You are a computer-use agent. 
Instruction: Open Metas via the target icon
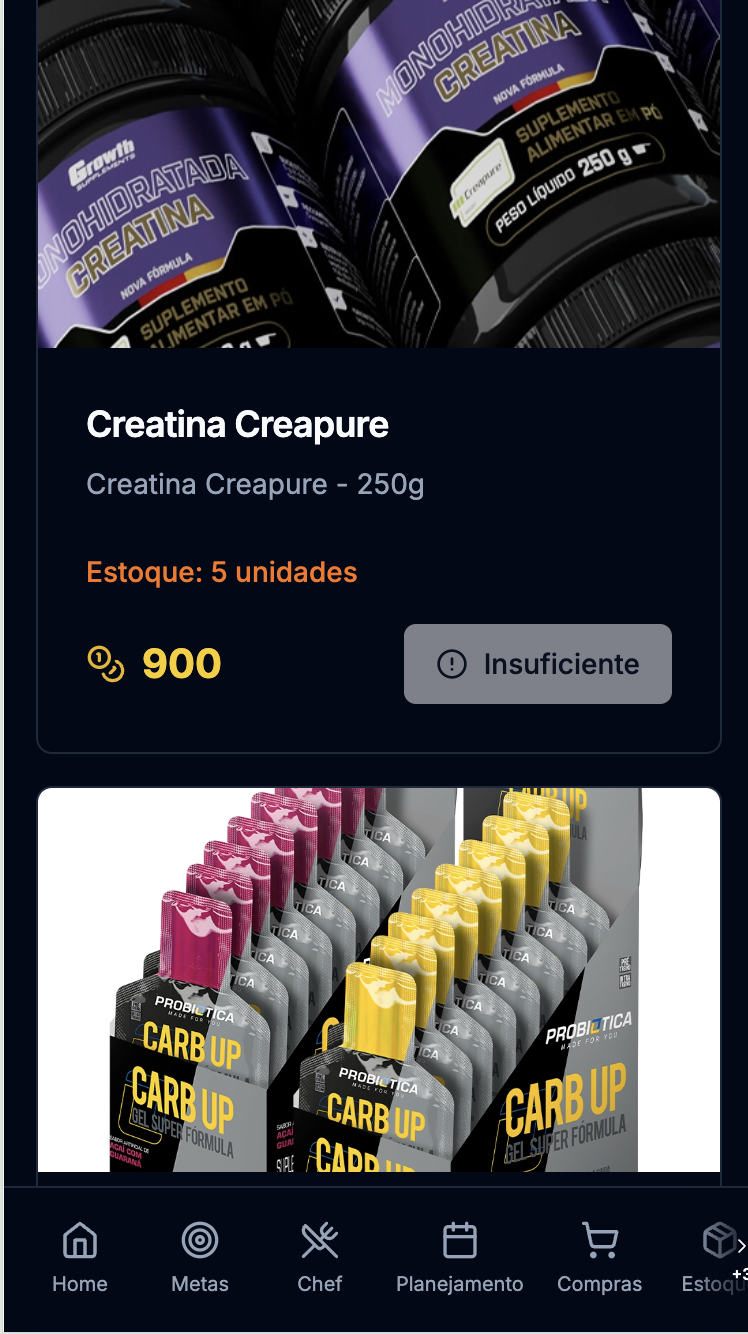pyautogui.click(x=200, y=1241)
